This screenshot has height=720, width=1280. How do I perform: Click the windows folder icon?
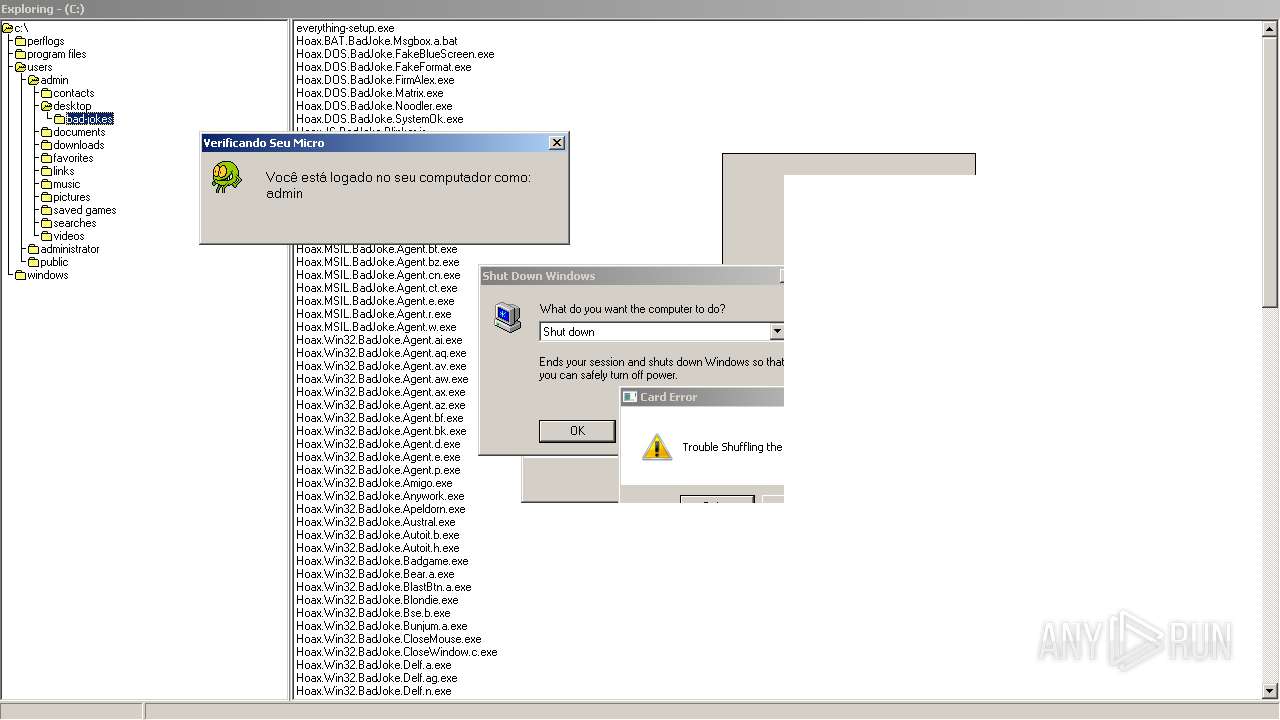click(x=20, y=275)
